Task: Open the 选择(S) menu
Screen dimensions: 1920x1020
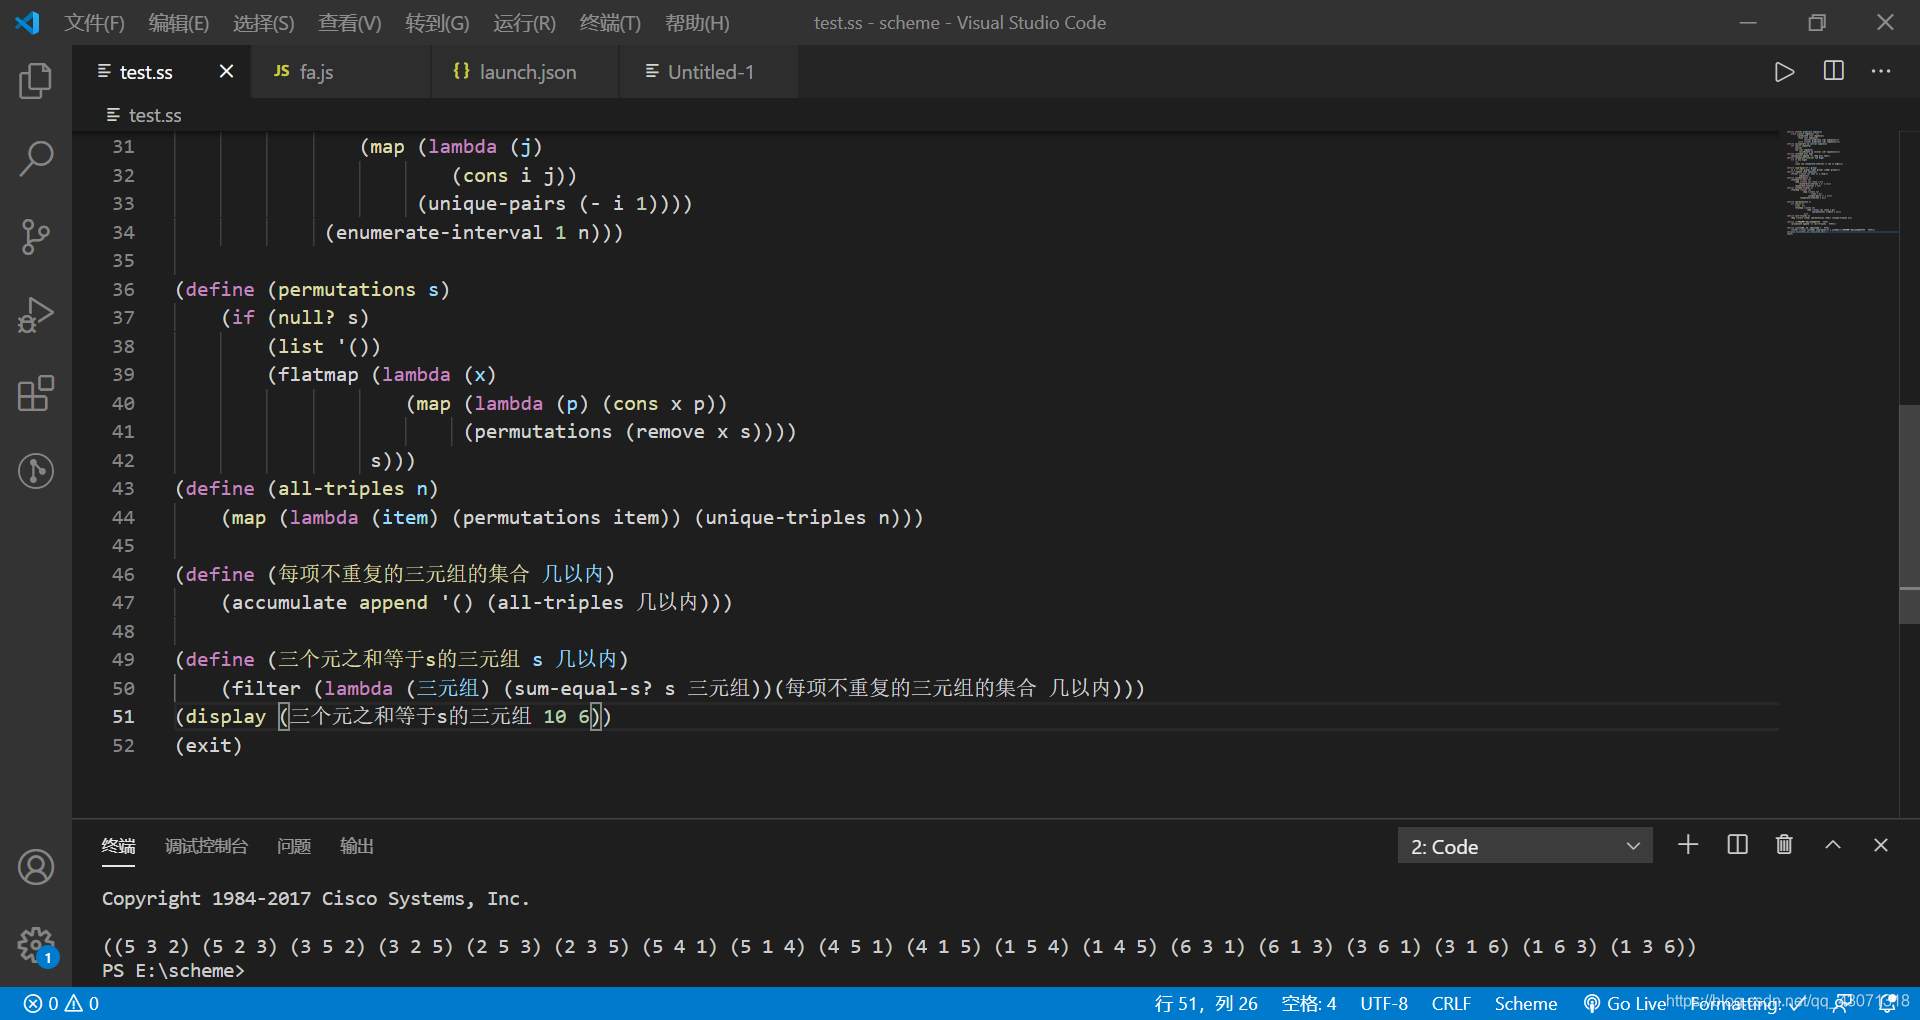Action: point(264,22)
